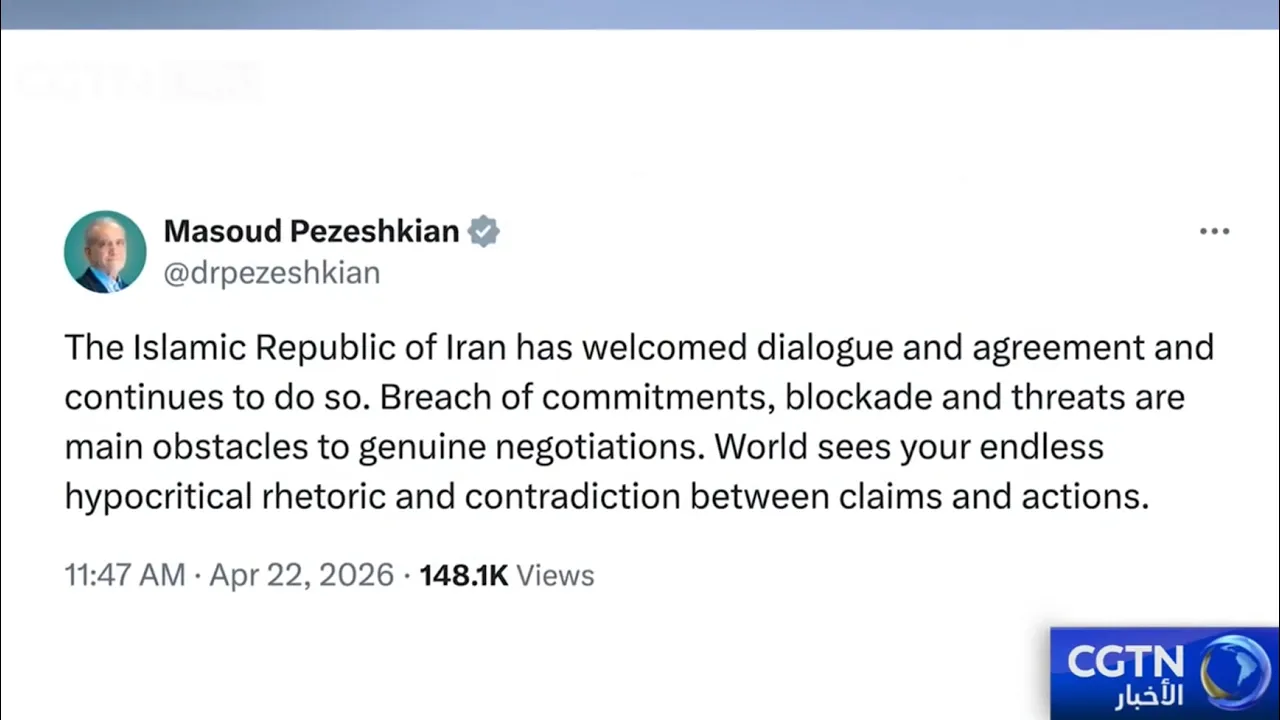
Task: Click the Arabic الأخبار text under CGTN
Action: (1148, 695)
